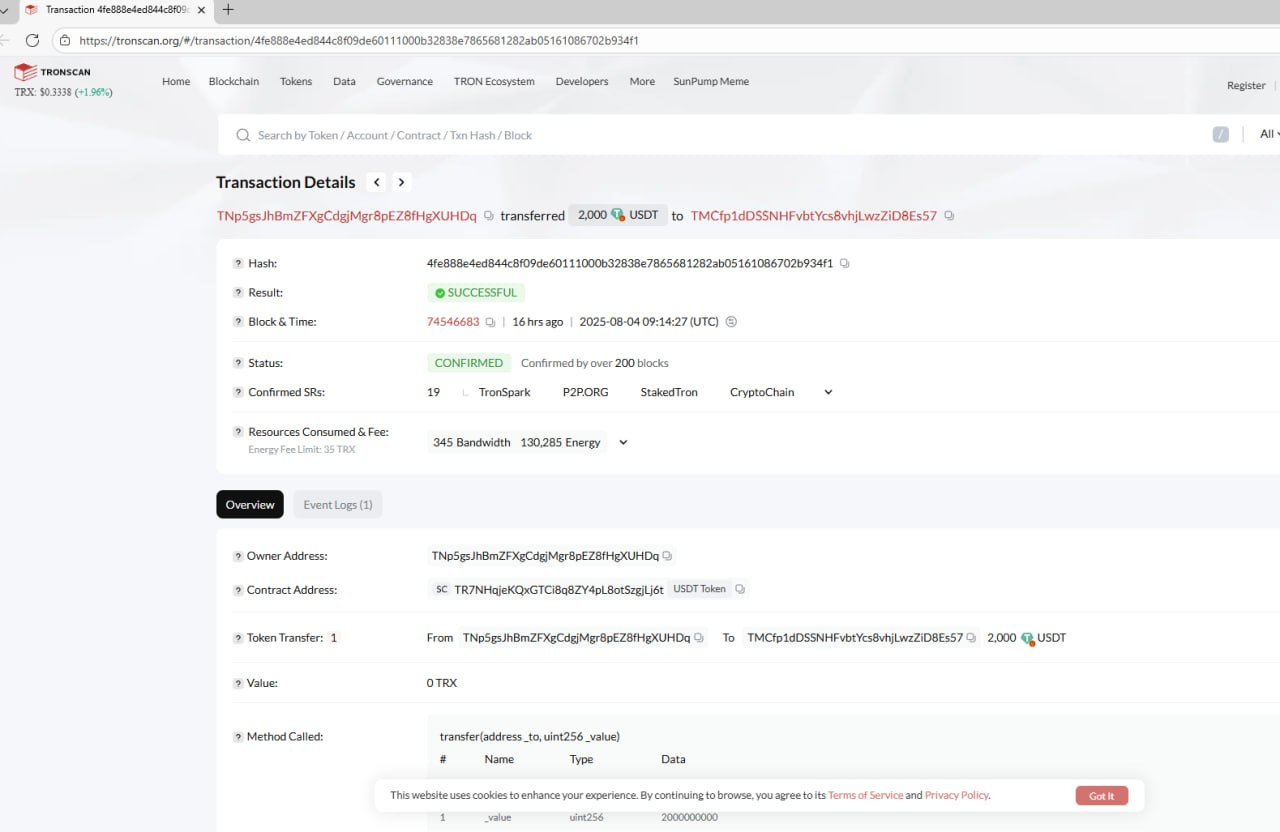1280x832 pixels.
Task: Open the All search filter dropdown
Action: point(1269,134)
